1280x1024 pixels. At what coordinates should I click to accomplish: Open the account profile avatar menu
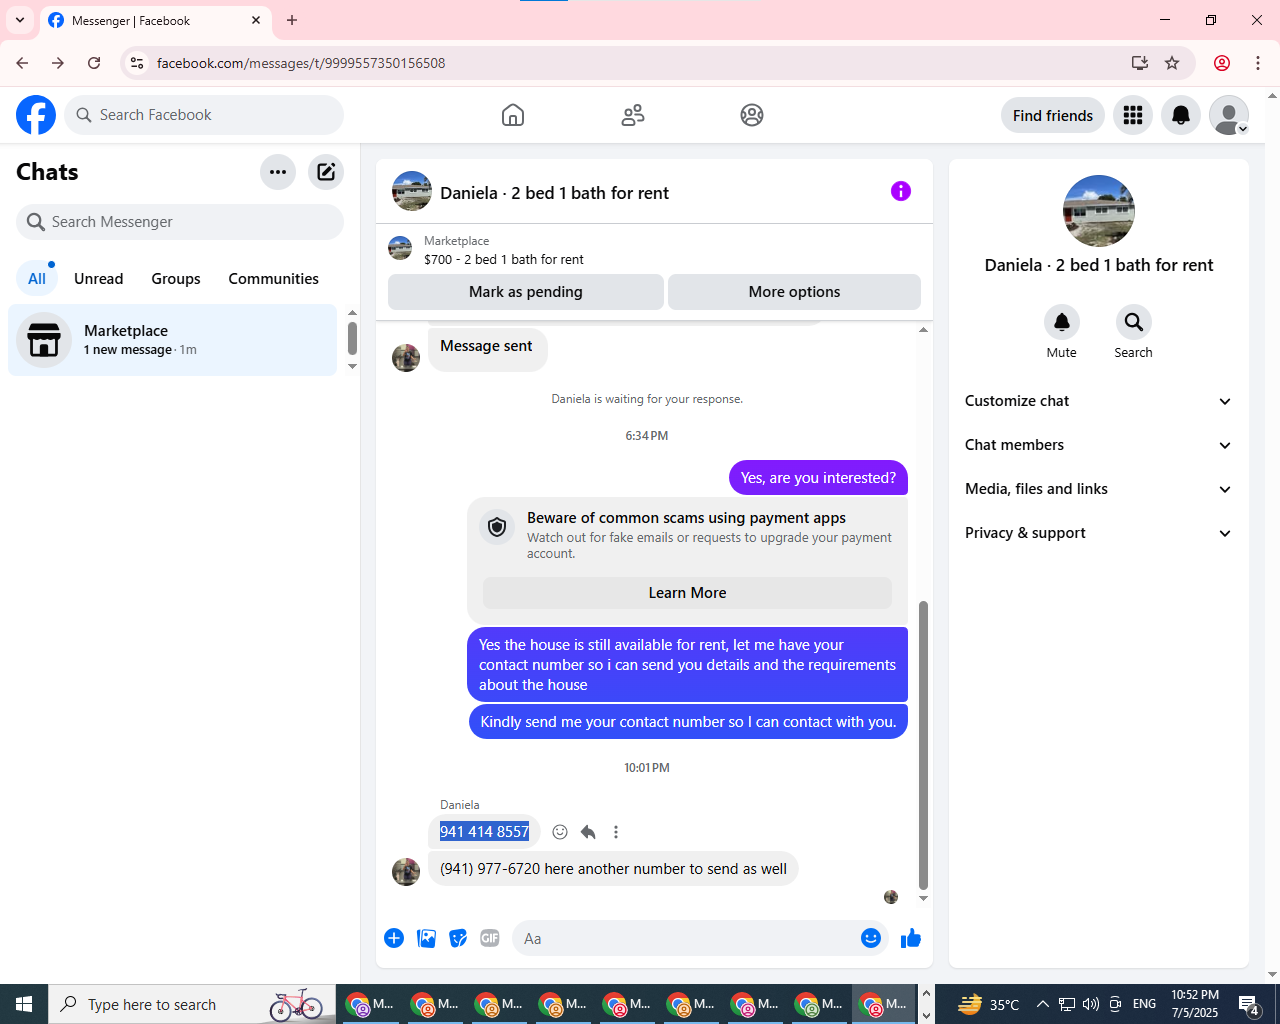click(x=1229, y=115)
